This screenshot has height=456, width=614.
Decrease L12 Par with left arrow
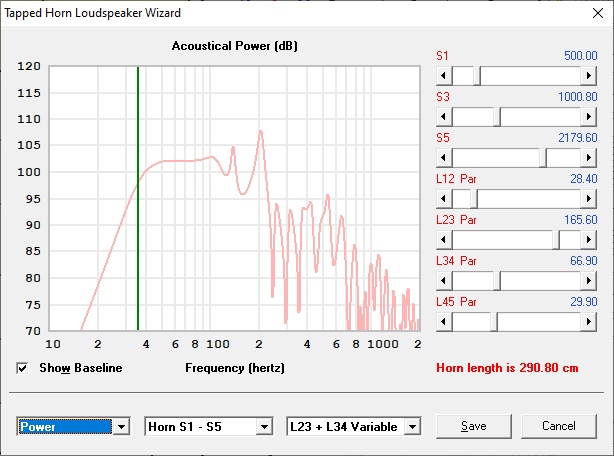[444, 199]
